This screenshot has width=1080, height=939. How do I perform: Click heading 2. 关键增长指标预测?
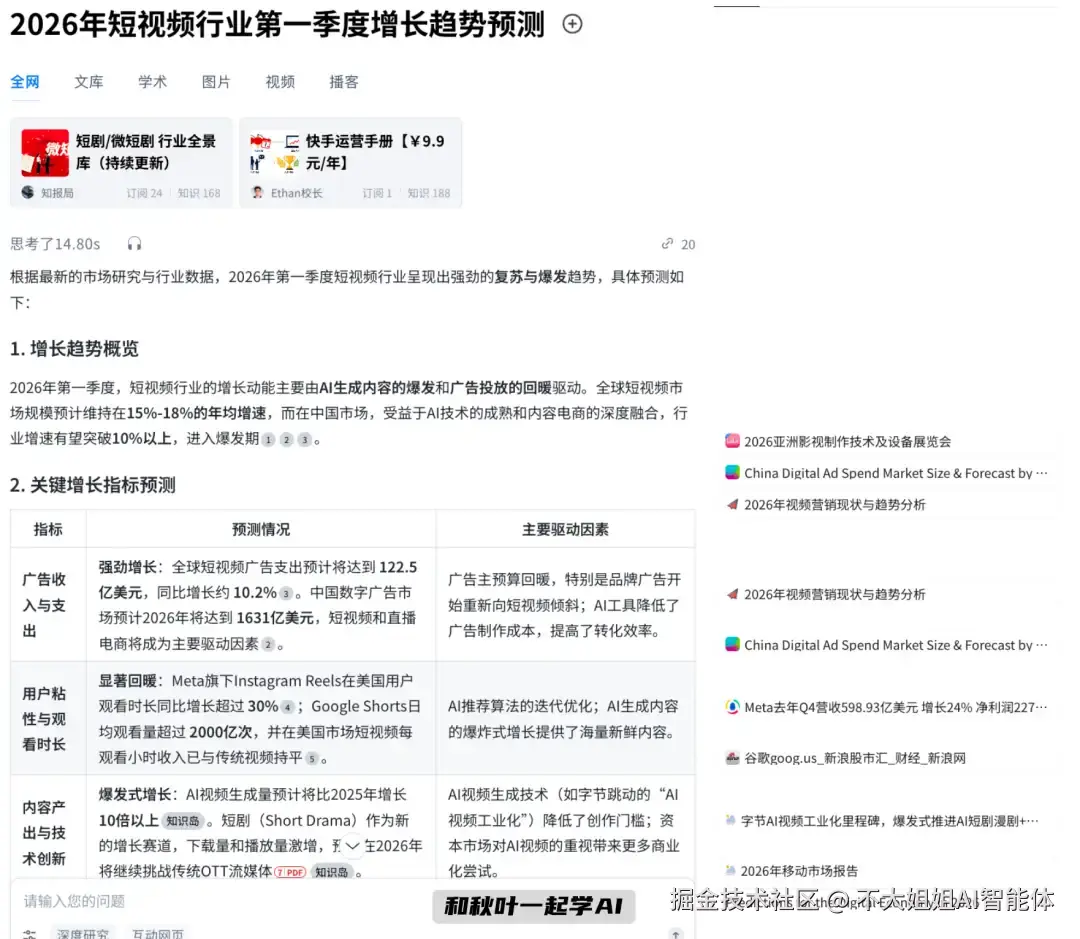coord(92,485)
